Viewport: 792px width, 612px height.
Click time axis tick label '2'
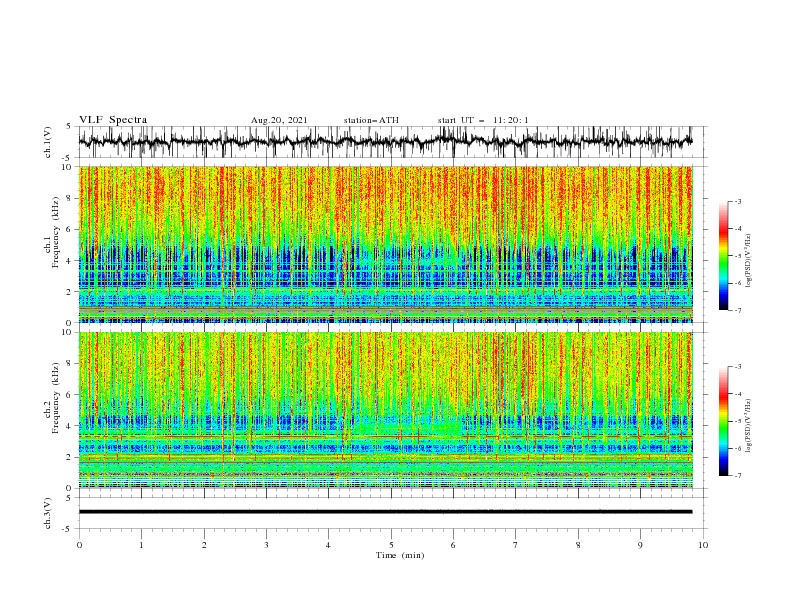coord(204,545)
